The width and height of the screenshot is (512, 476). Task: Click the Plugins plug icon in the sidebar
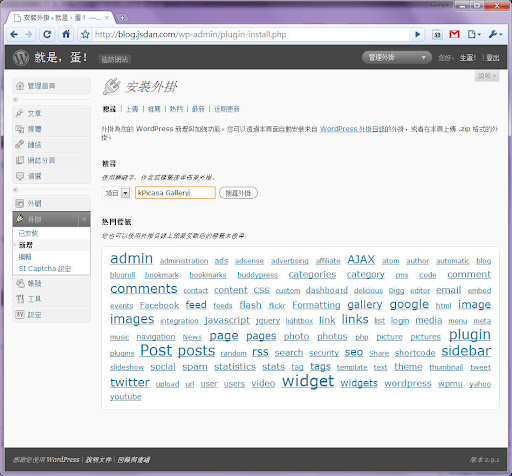coord(20,219)
